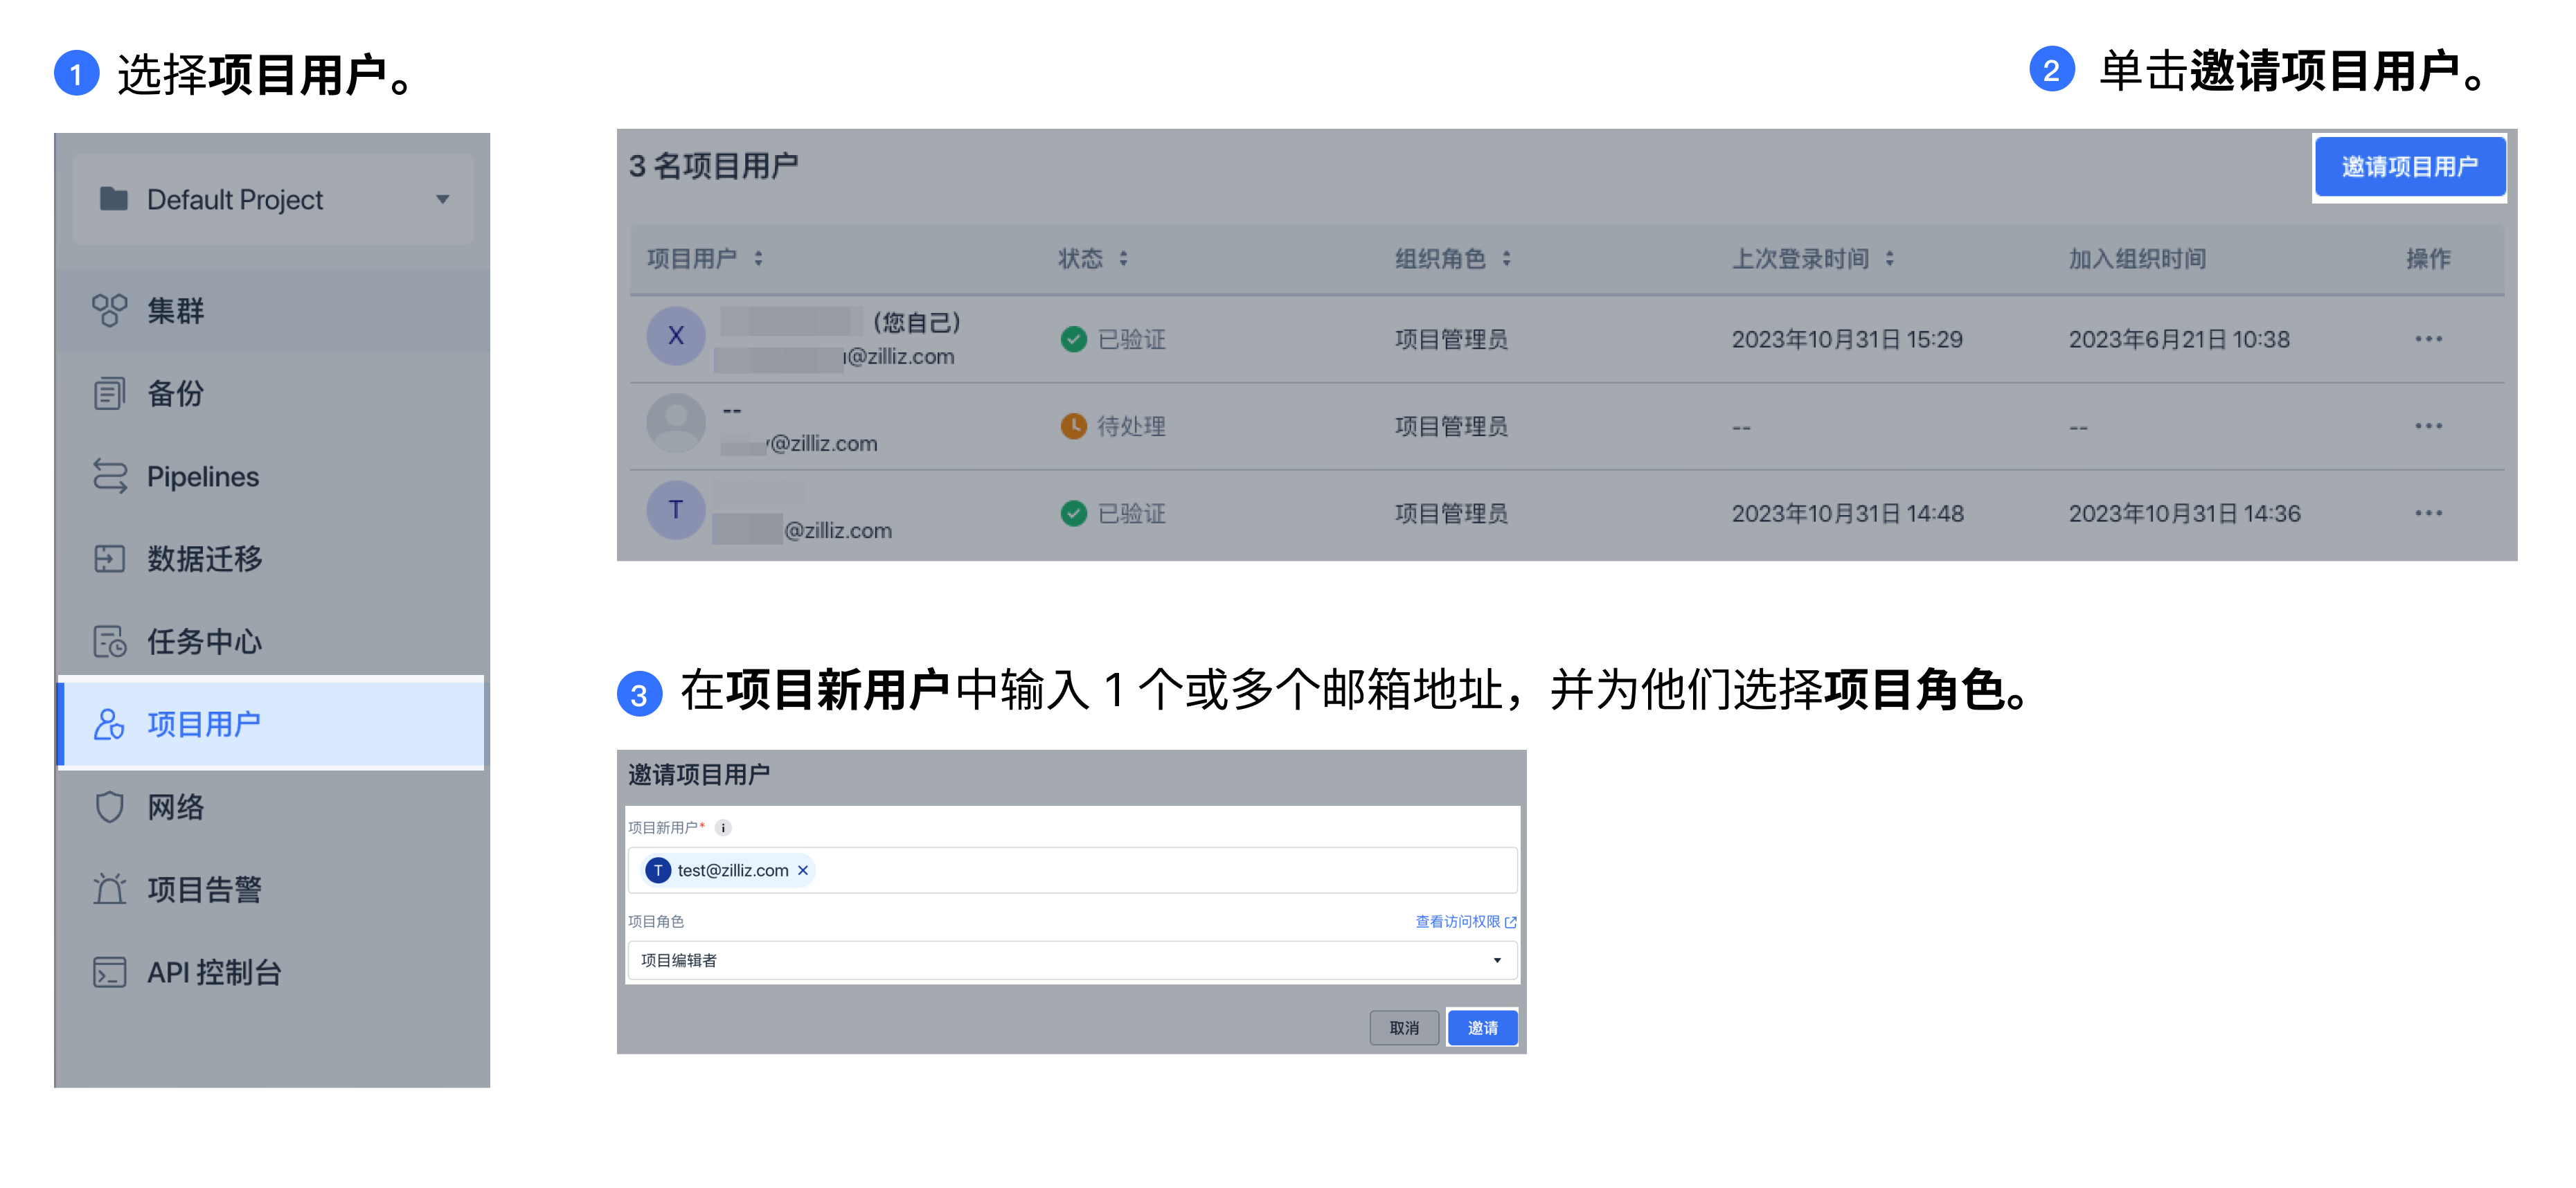Click the 网络 shield icon
The image size is (2576, 1188).
tap(109, 807)
